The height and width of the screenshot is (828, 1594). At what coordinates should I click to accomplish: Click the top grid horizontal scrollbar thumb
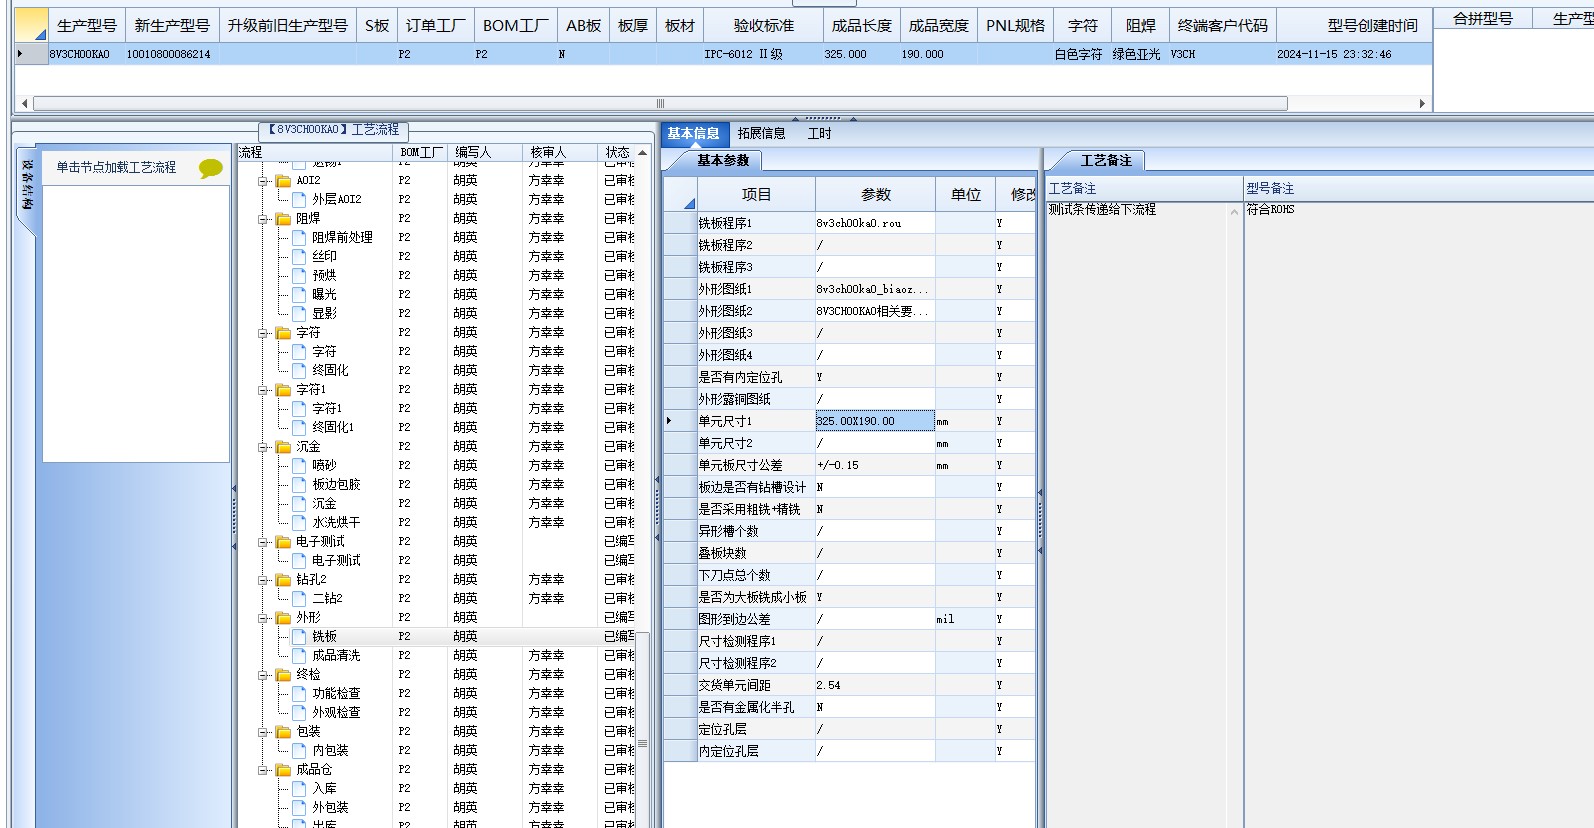pos(660,103)
